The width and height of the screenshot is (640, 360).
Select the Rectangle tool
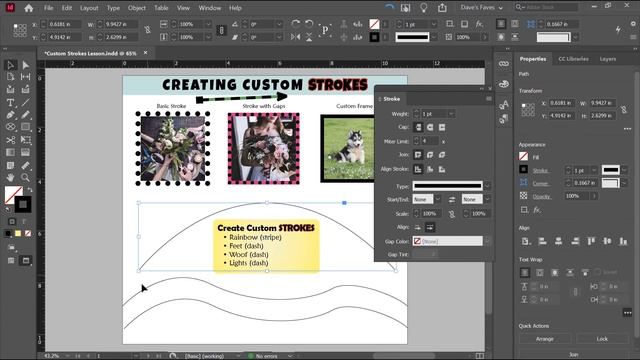25,127
